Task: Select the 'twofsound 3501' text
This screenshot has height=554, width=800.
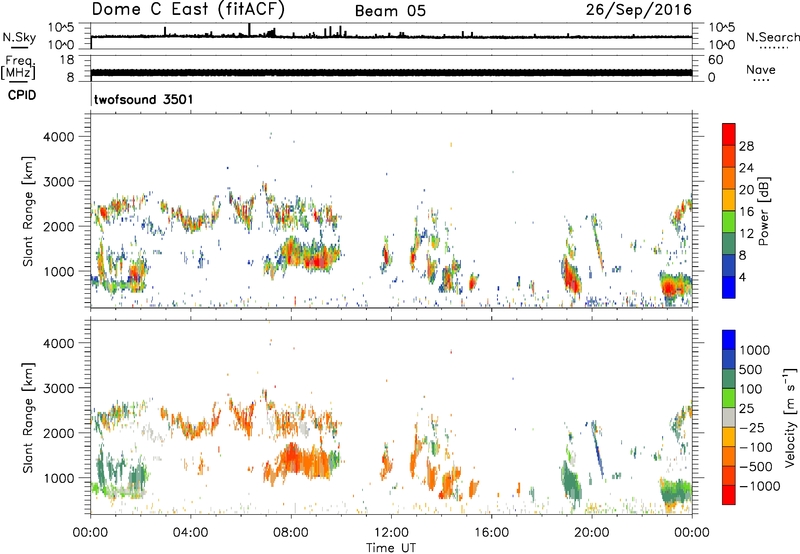Action: 144,99
